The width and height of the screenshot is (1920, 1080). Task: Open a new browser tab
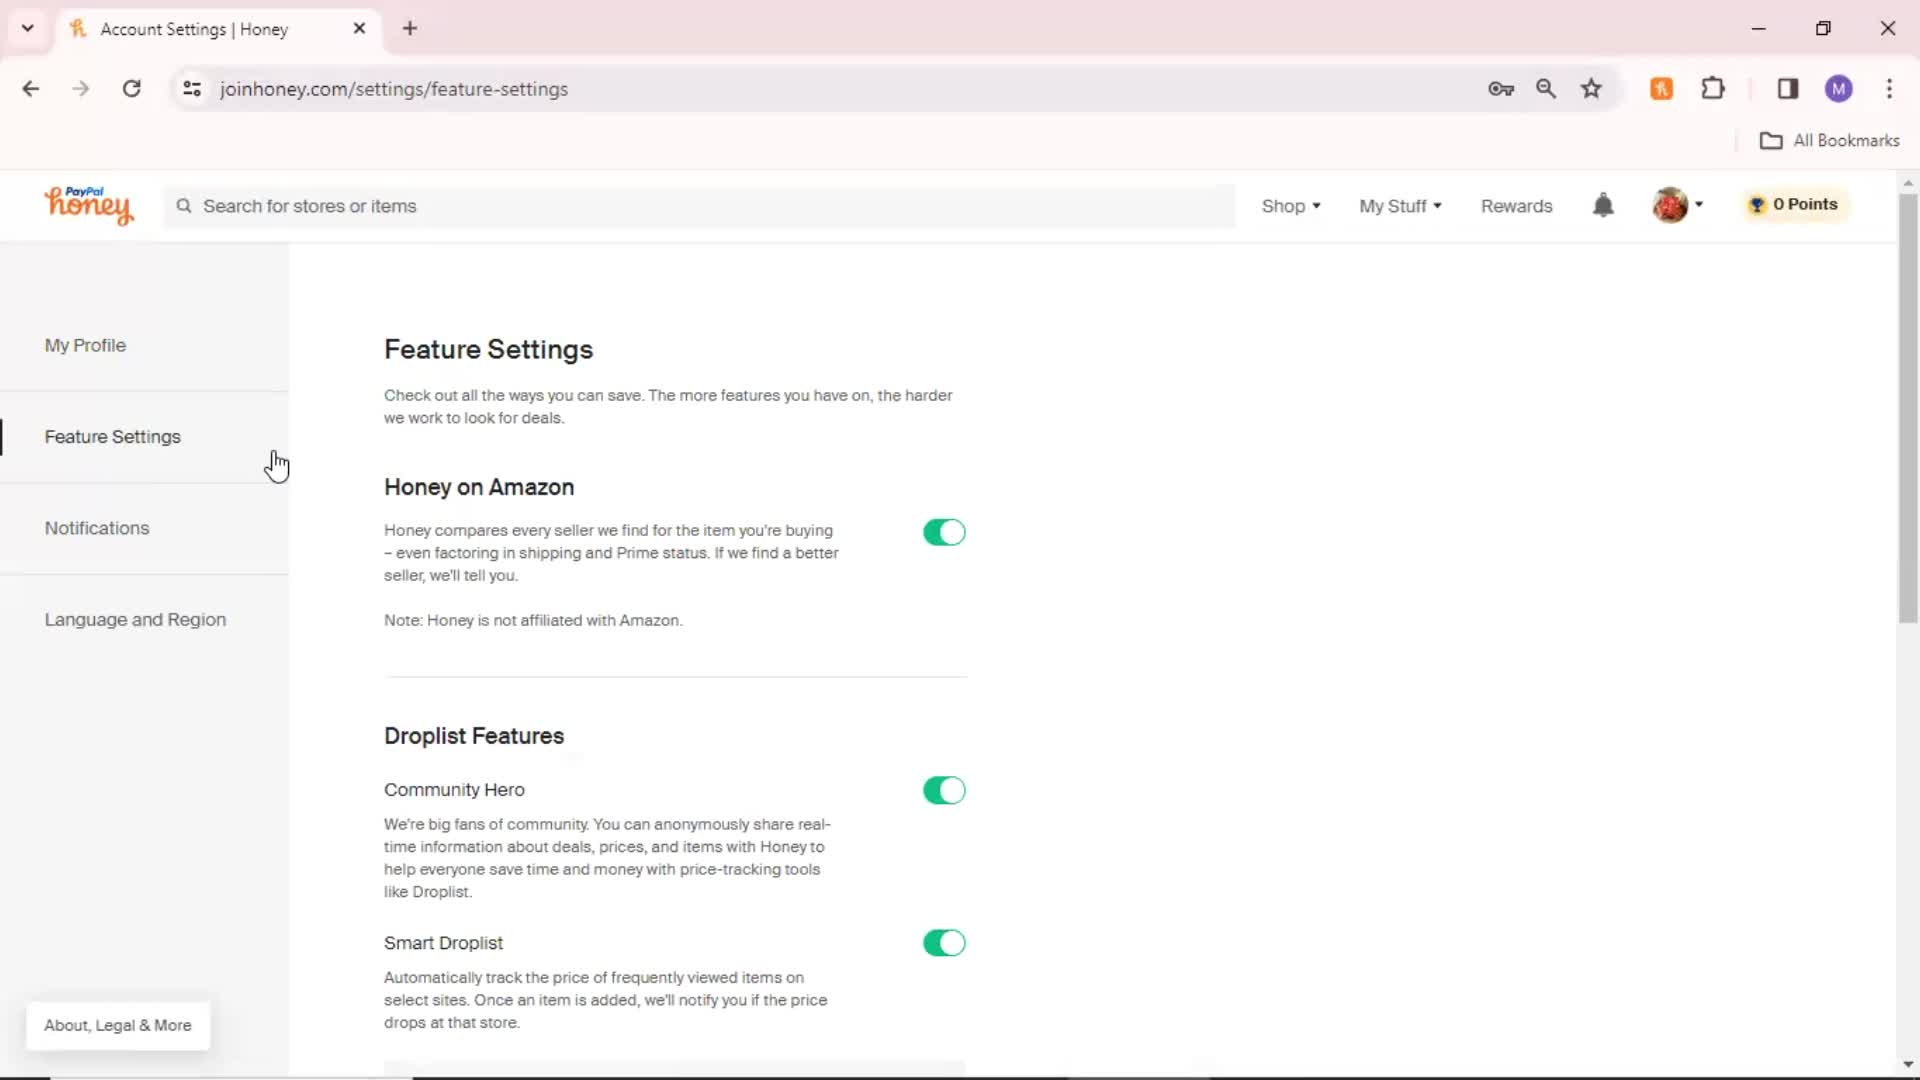410,29
